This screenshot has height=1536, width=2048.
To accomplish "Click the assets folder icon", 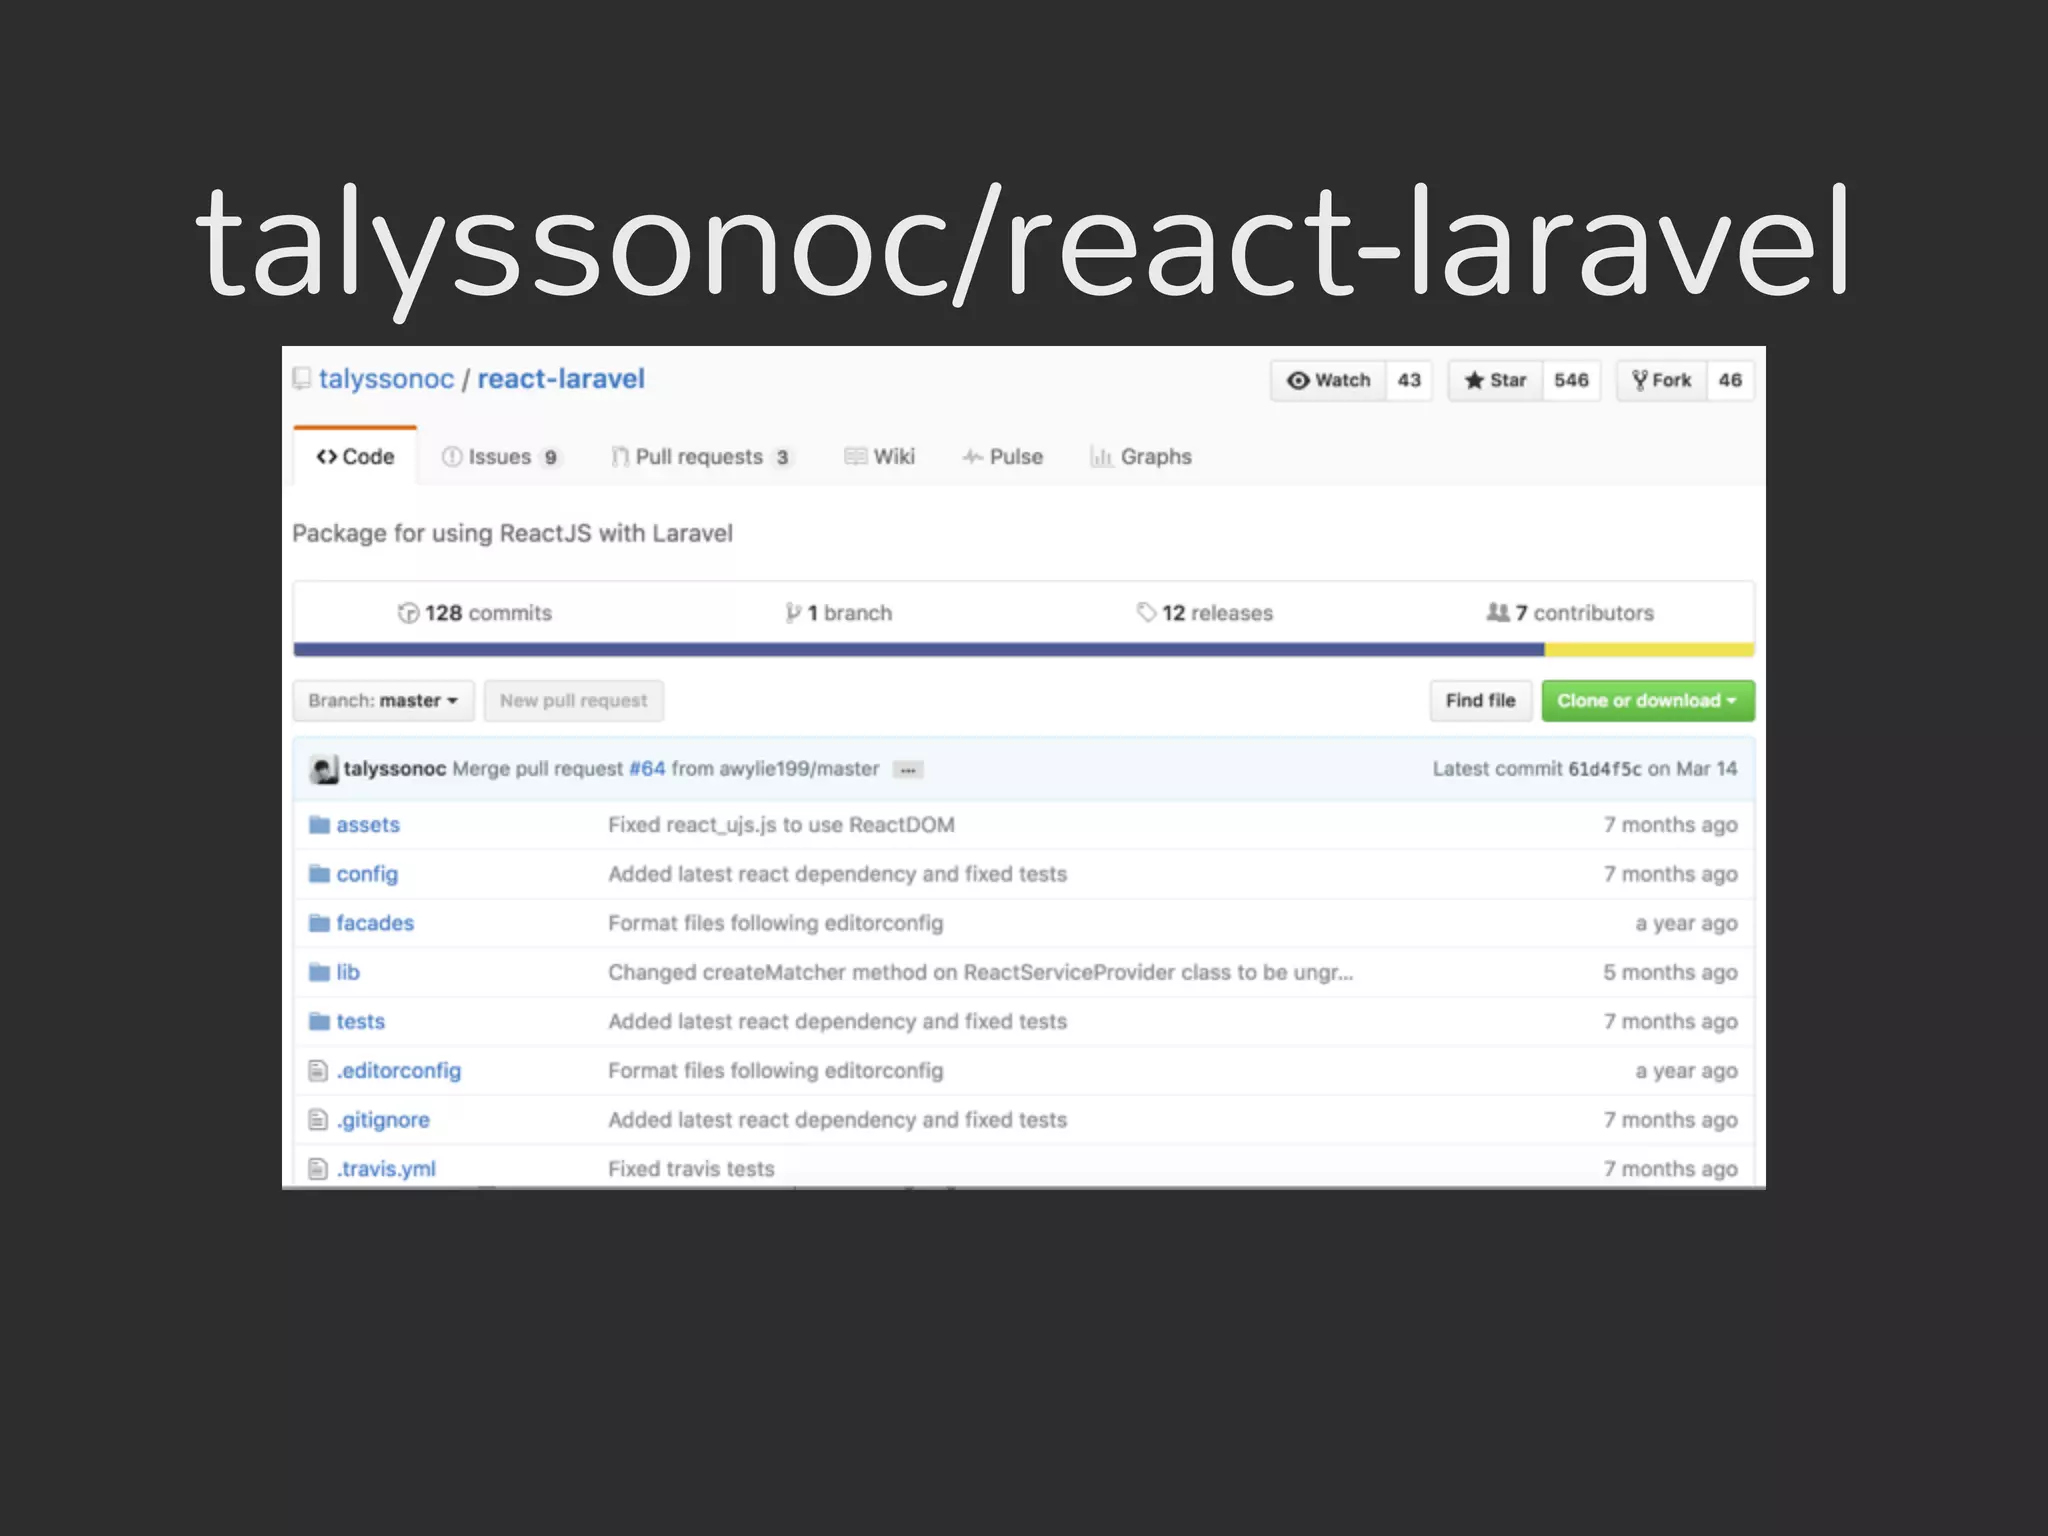I will point(319,825).
